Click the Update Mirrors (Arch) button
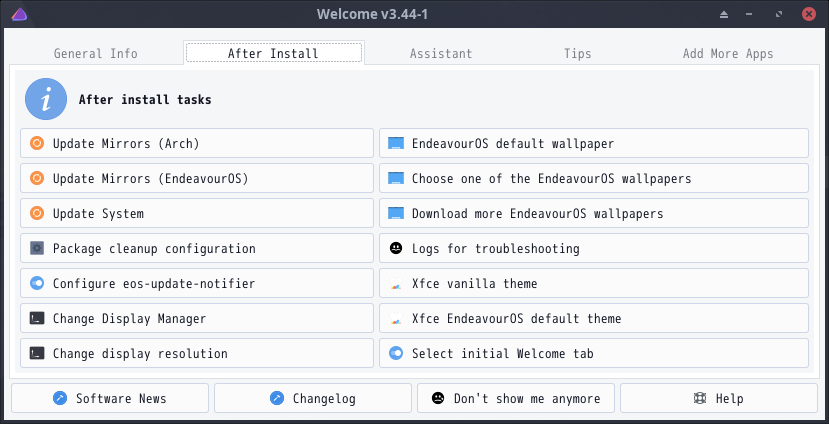The width and height of the screenshot is (829, 424). click(x=197, y=143)
